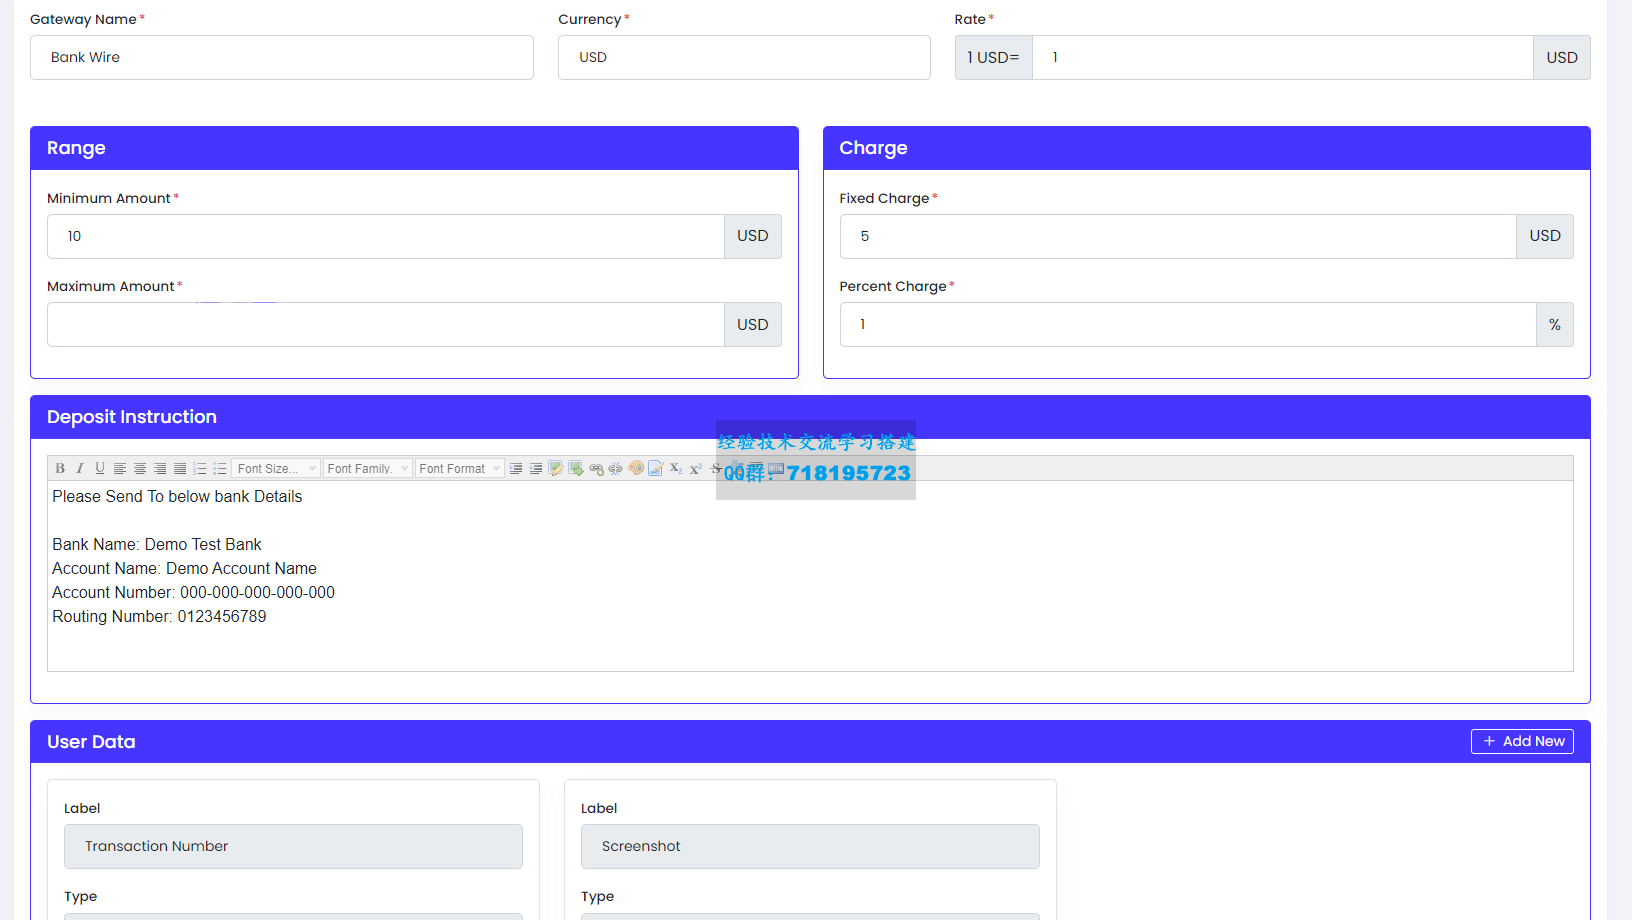Open the text color palette
The width and height of the screenshot is (1632, 920).
pos(636,468)
